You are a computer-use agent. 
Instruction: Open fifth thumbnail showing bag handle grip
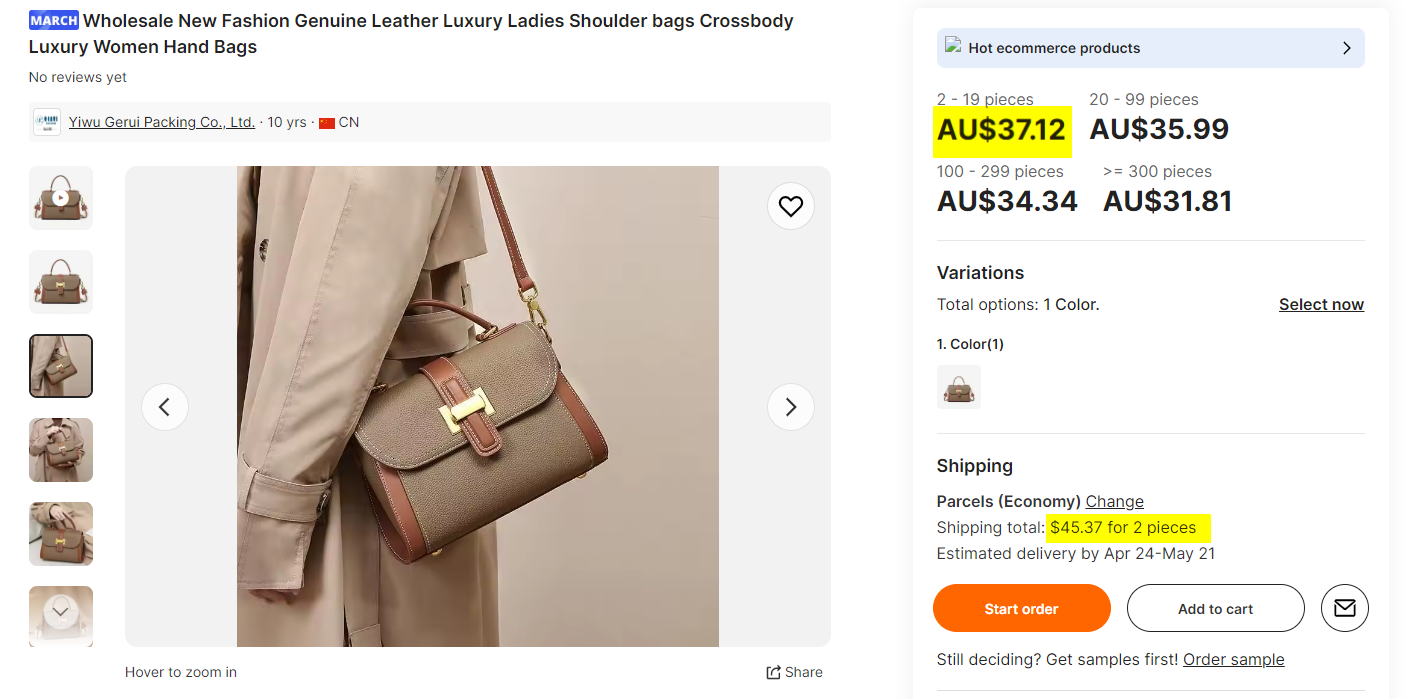coord(61,534)
